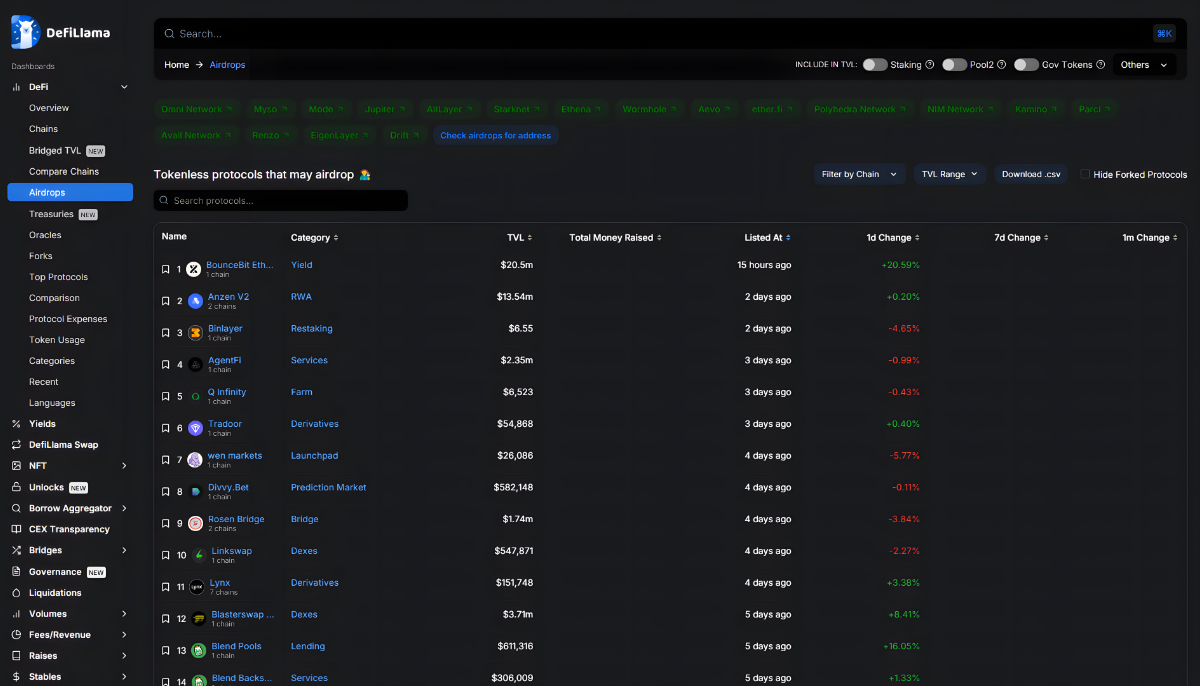Open the Others dropdown
Viewport: 1200px width, 686px height.
(x=1143, y=64)
